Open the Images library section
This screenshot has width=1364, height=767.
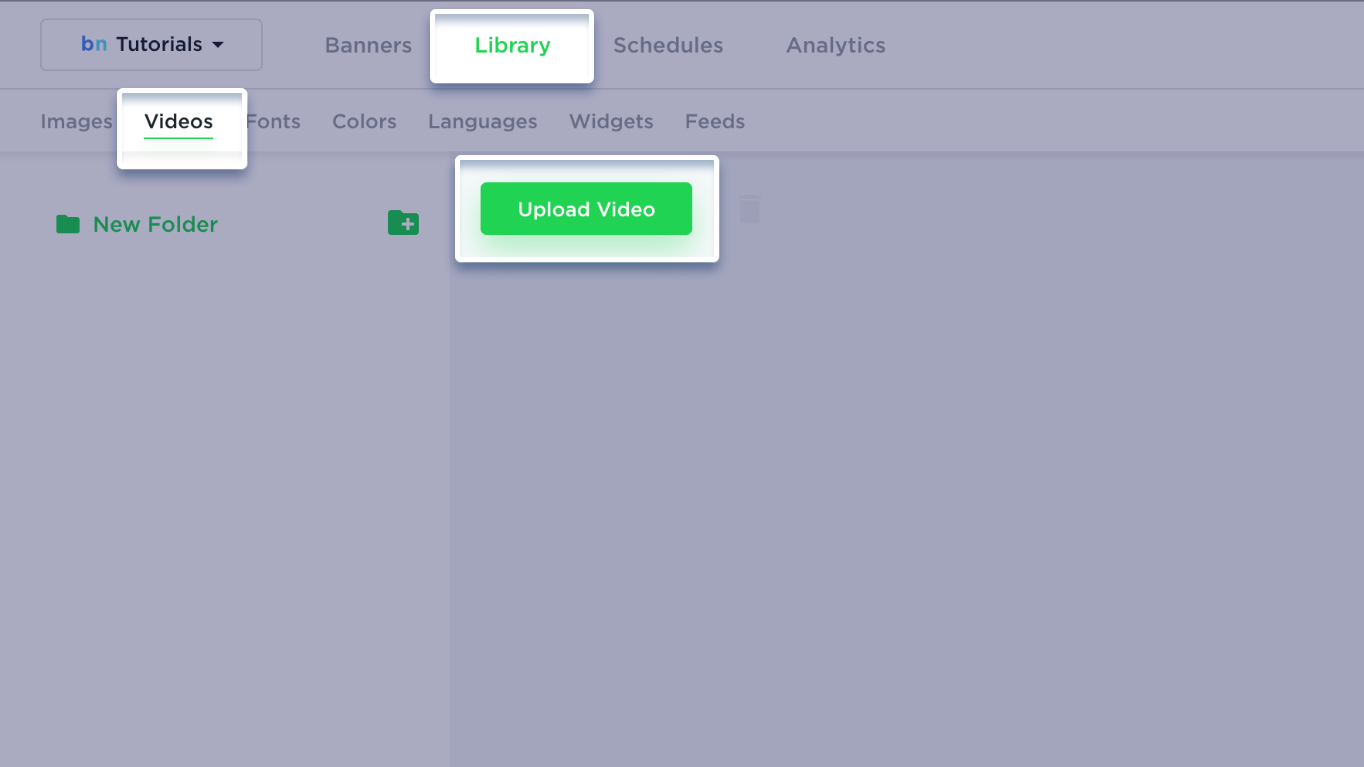click(x=76, y=121)
